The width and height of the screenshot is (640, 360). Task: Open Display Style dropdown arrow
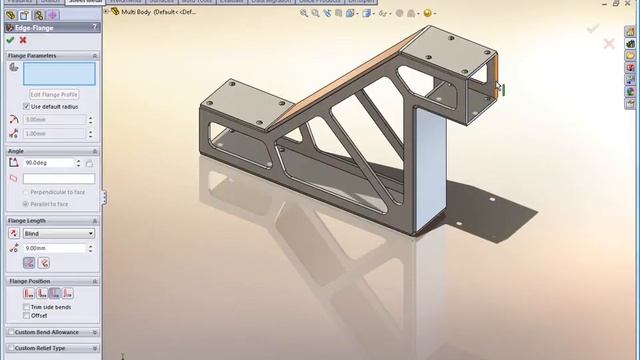coord(373,14)
